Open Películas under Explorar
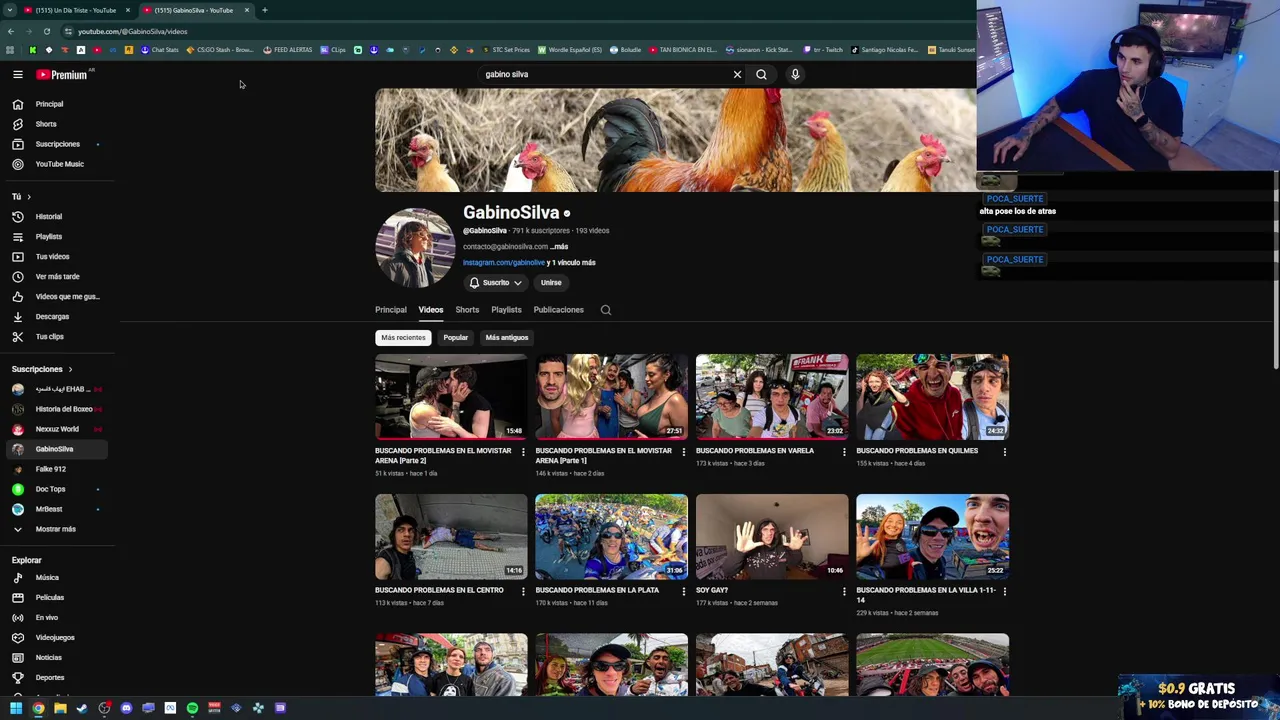Viewport: 1280px width, 720px height. tap(56, 598)
